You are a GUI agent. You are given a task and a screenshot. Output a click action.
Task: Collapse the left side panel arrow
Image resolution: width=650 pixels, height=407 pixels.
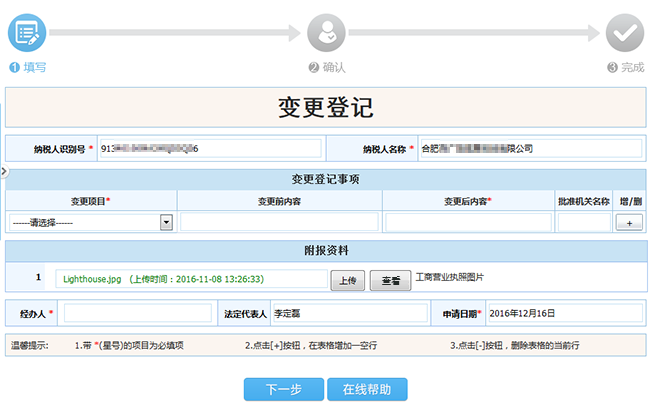pos(3,172)
